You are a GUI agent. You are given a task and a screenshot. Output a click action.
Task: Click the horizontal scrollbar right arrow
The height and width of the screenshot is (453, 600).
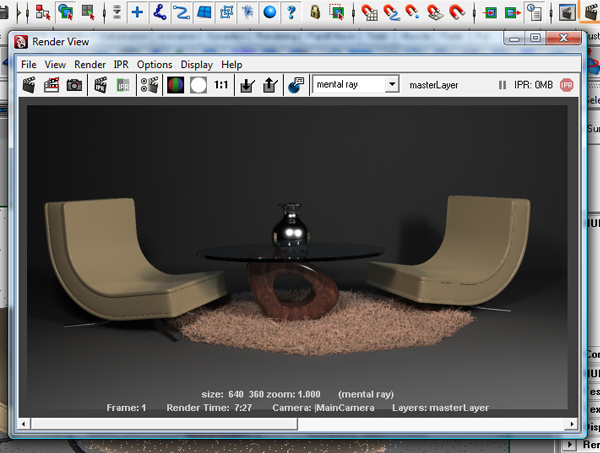click(572, 424)
